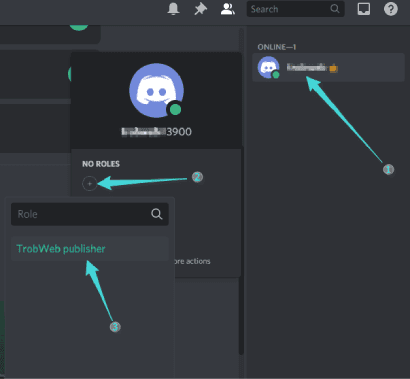Click magnifier icon in Role search box
The height and width of the screenshot is (379, 410).
[x=156, y=214]
